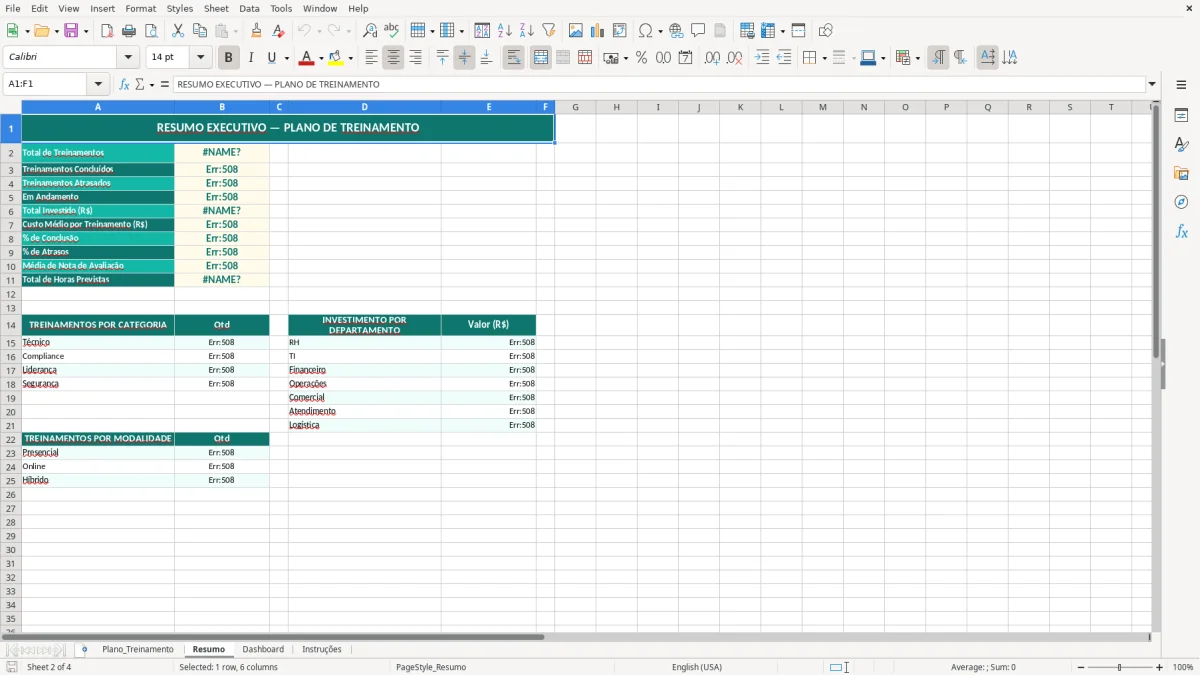The height and width of the screenshot is (675, 1200).
Task: Expand the formula bar input line
Action: pos(1152,85)
